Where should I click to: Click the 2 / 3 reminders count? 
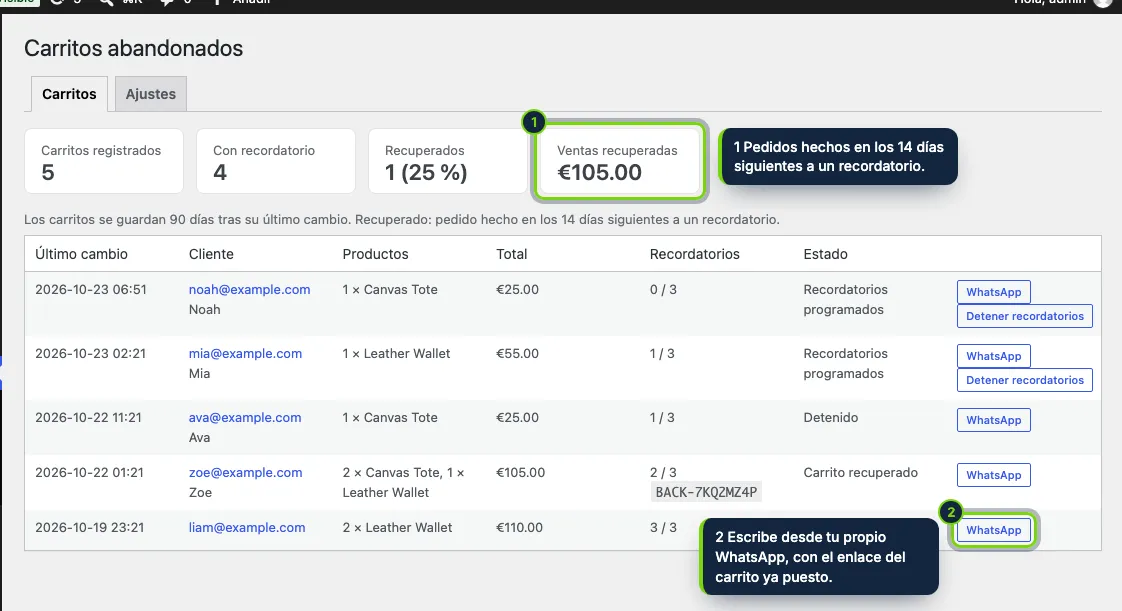pos(663,472)
